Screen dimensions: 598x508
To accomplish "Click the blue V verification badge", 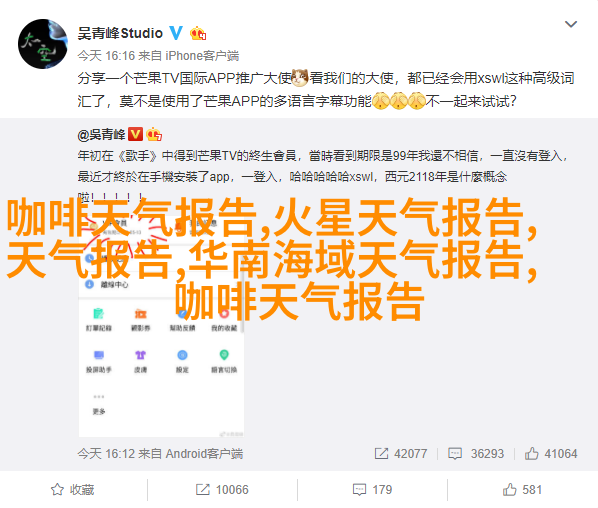I will 176,33.
